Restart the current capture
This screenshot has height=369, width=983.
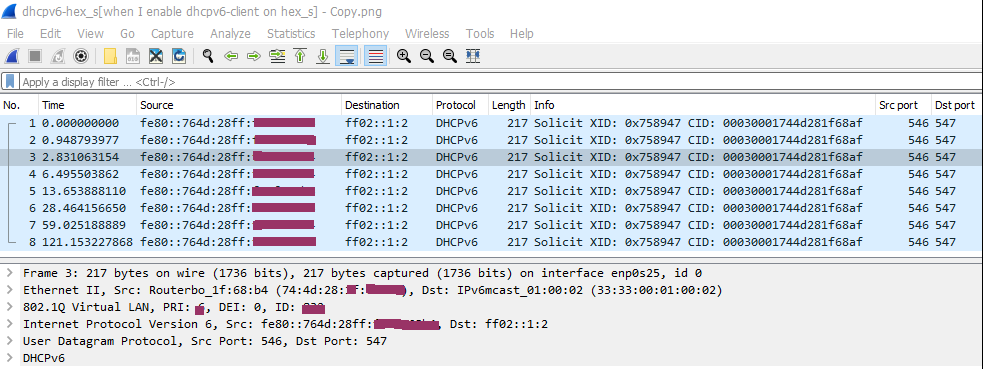point(58,56)
